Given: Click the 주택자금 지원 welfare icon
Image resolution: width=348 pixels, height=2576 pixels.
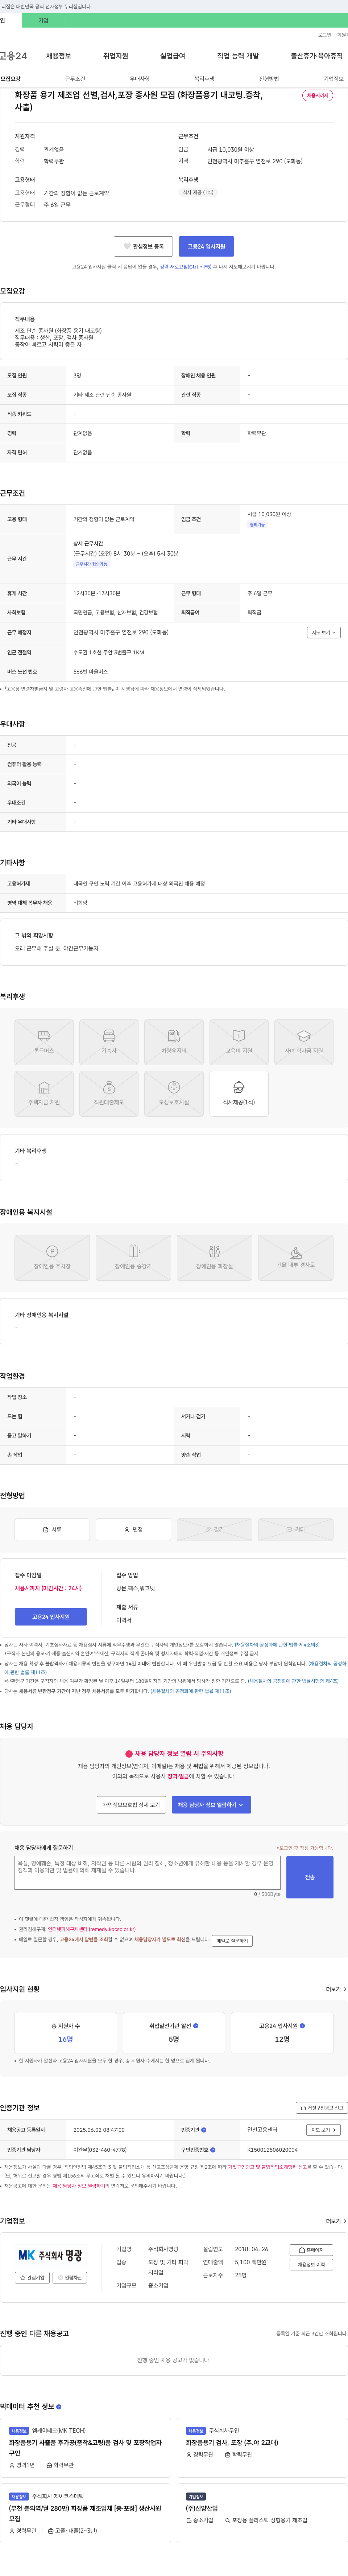Looking at the screenshot, I should (44, 1093).
